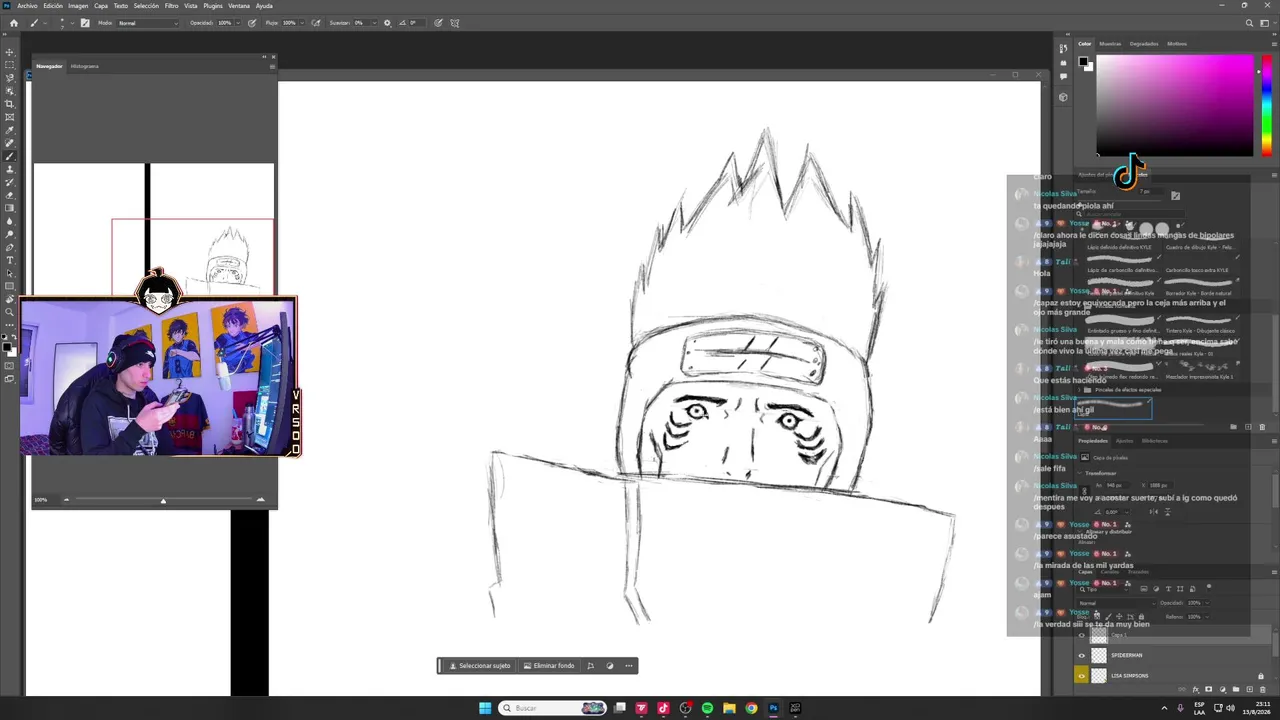
Task: Select the LISA SIMPSONS layer by name
Action: (1130, 676)
